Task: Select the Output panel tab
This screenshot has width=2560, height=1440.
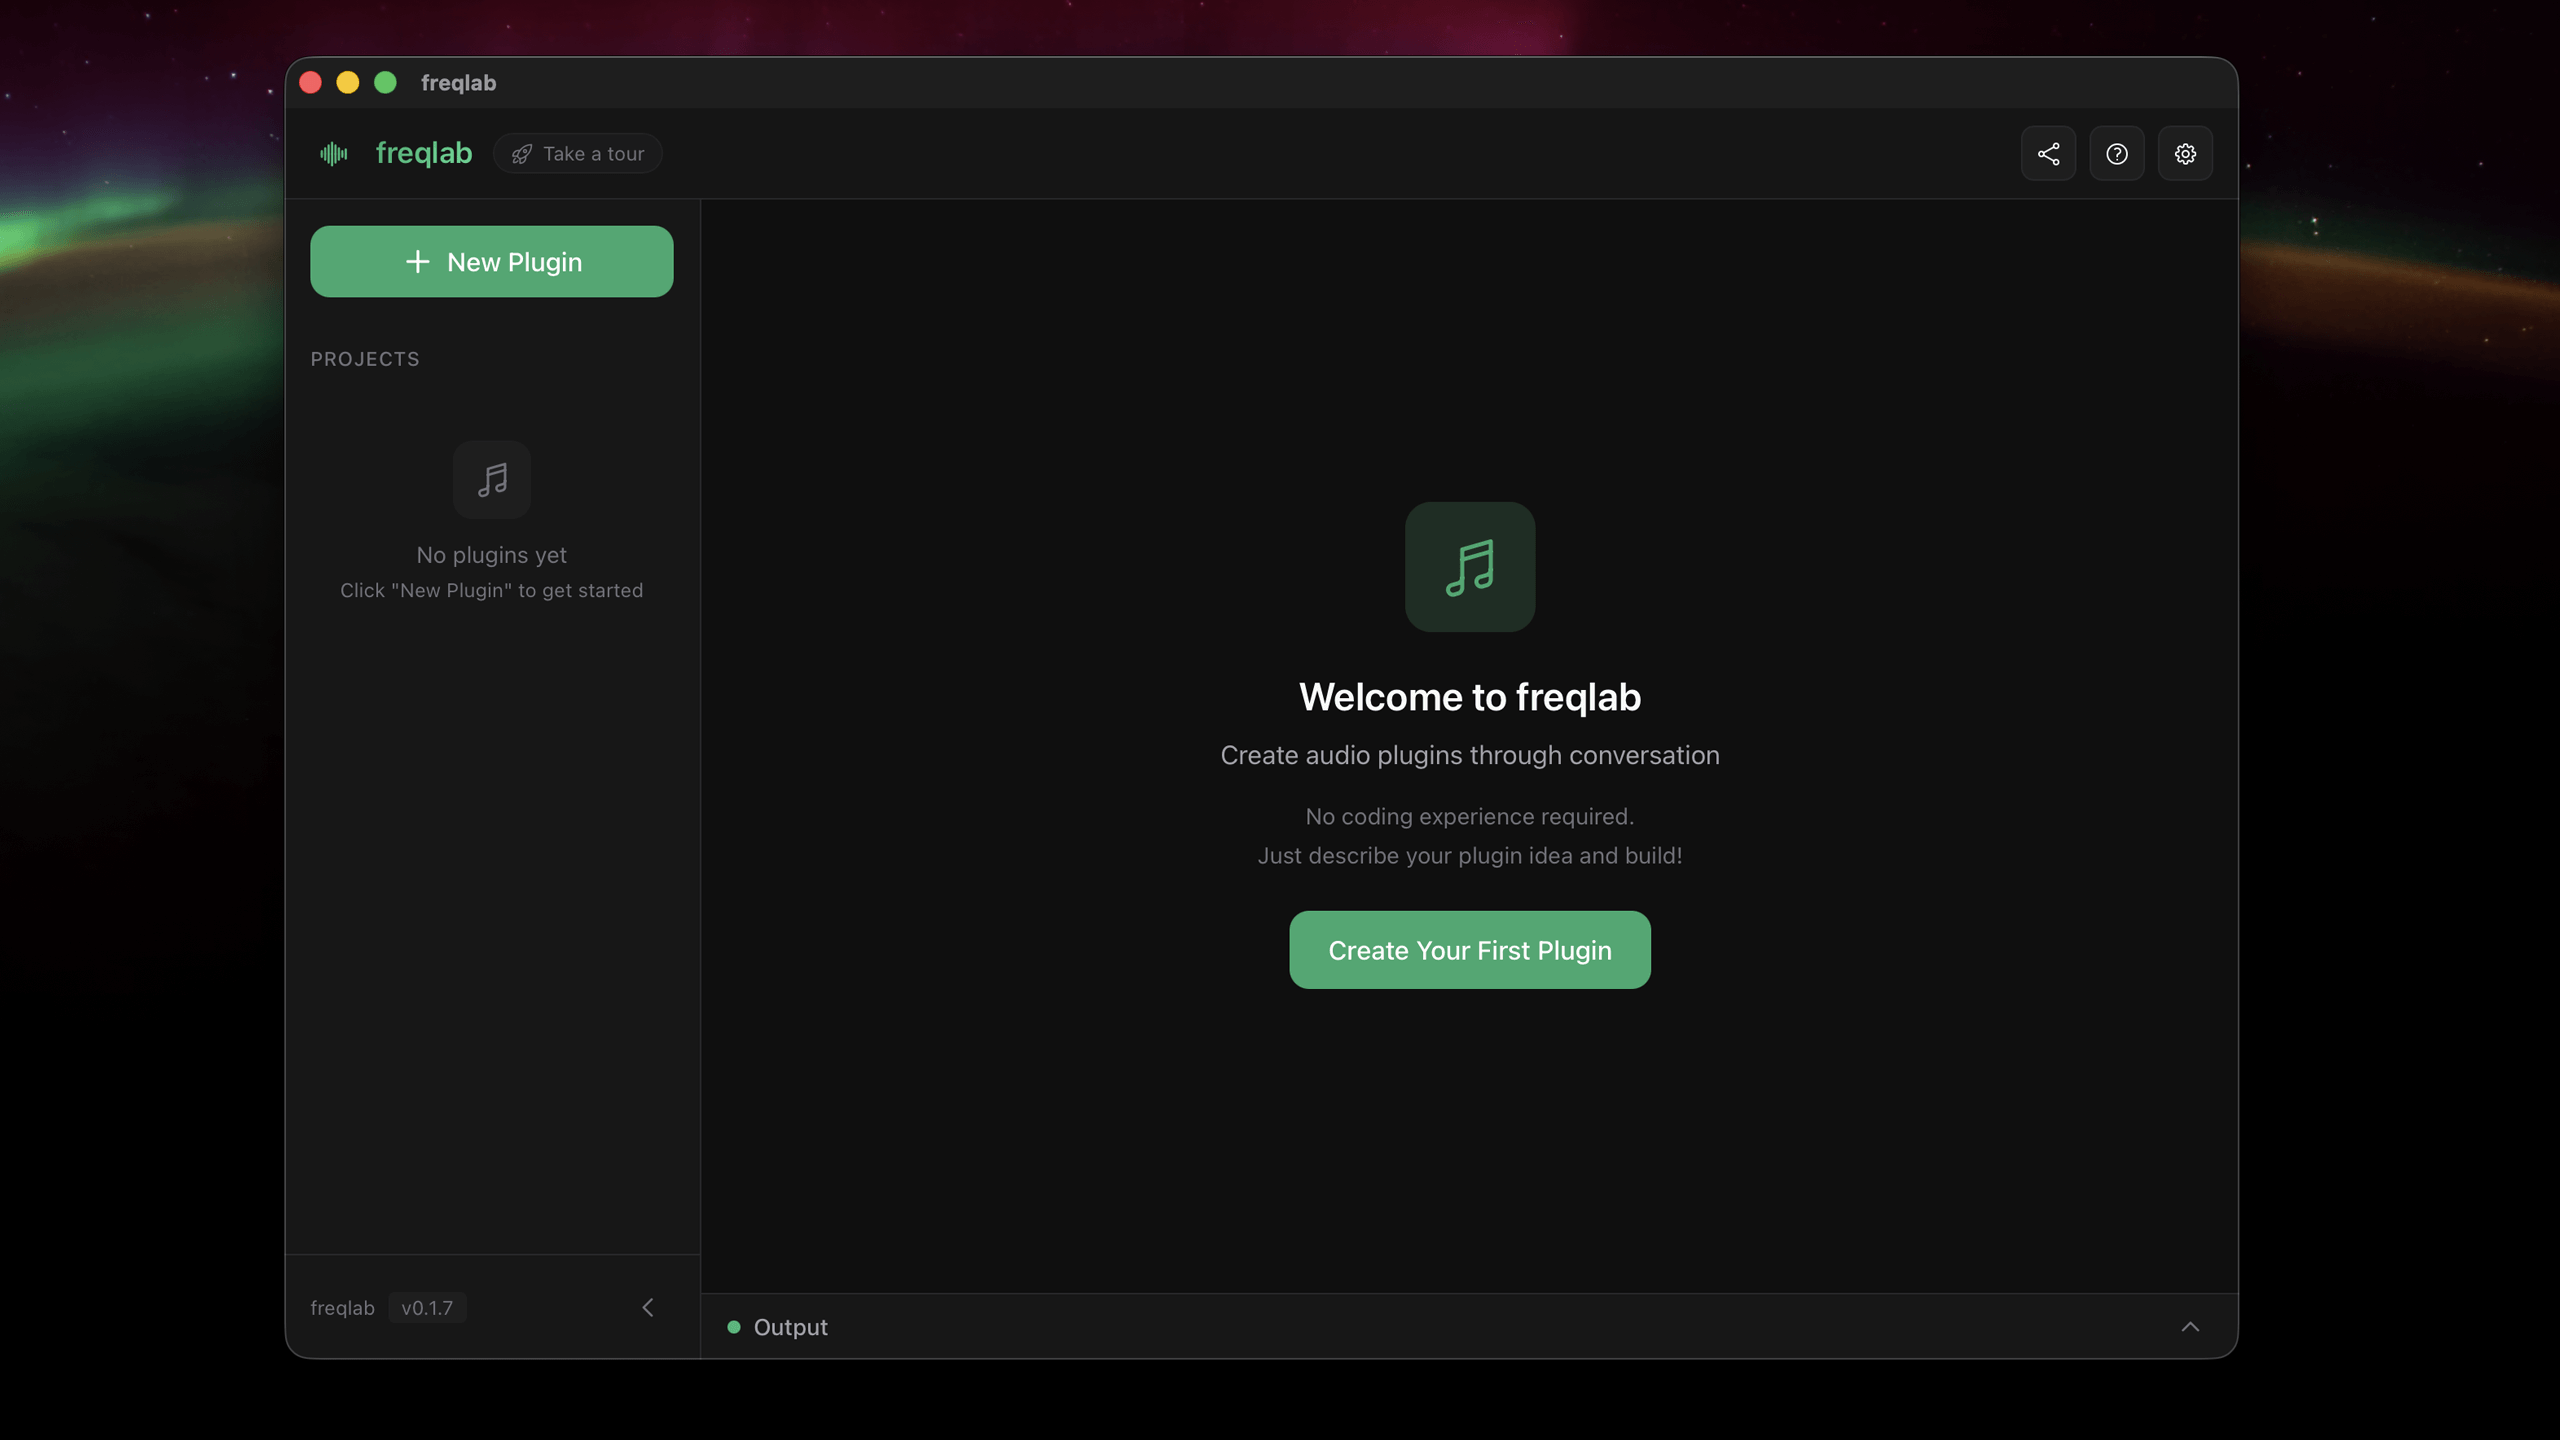Action: [x=790, y=1326]
